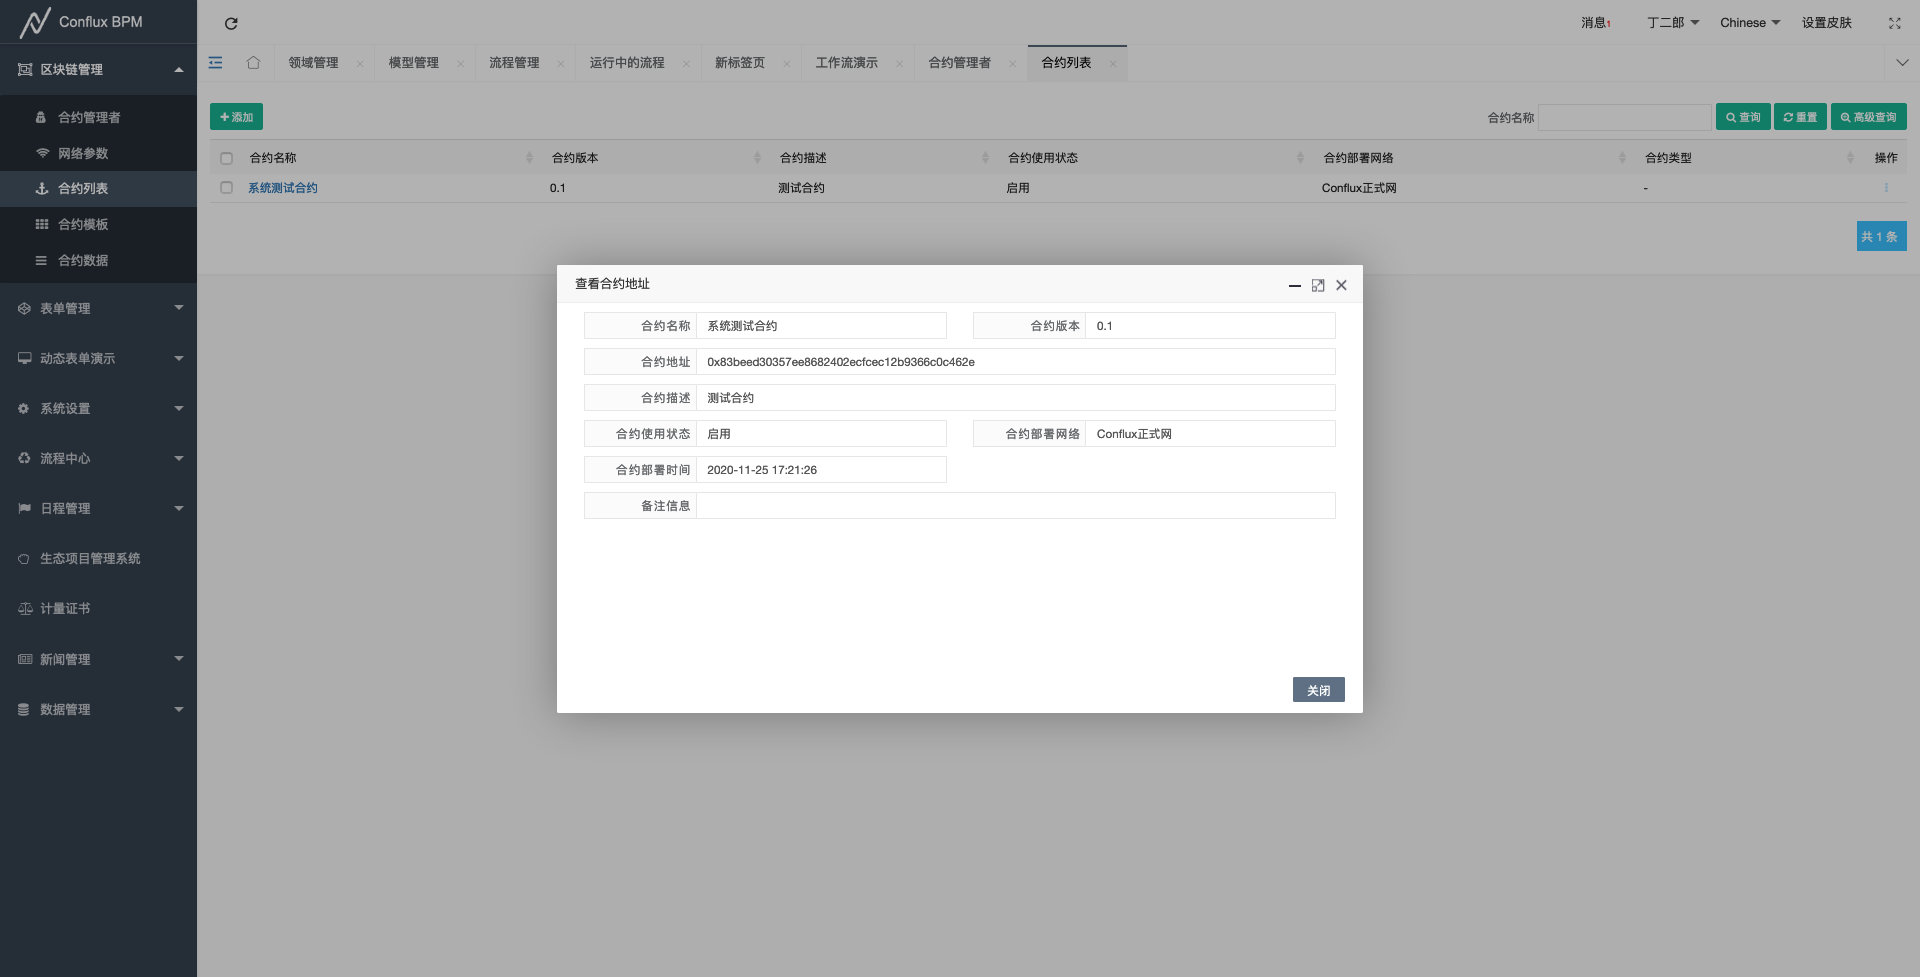Maximize the 查看合约地址 dialog
This screenshot has width=1920, height=977.
pos(1318,285)
